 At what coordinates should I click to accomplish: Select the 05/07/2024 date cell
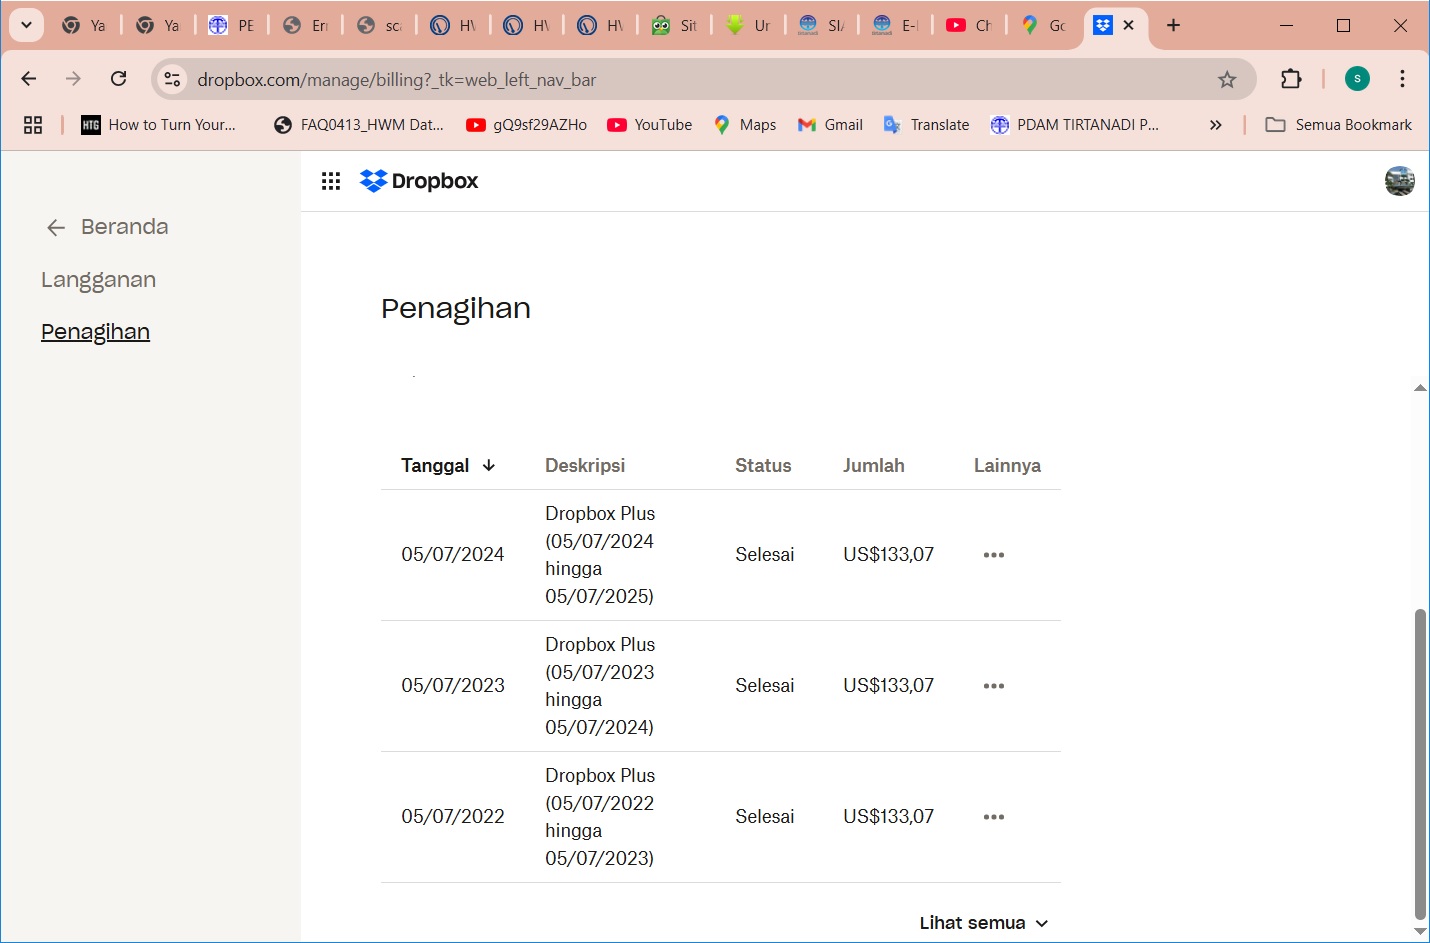click(452, 555)
